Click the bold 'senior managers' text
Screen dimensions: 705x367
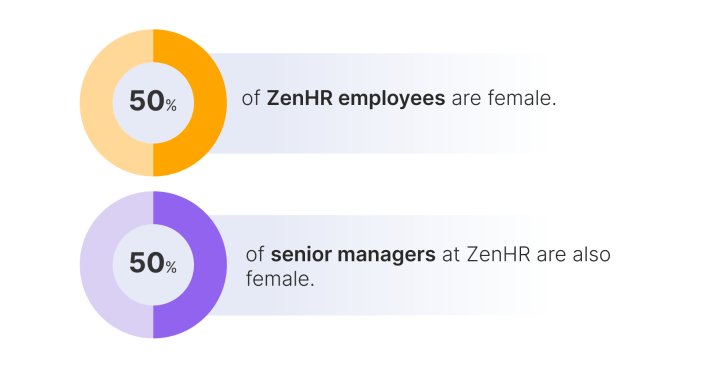pyautogui.click(x=353, y=255)
